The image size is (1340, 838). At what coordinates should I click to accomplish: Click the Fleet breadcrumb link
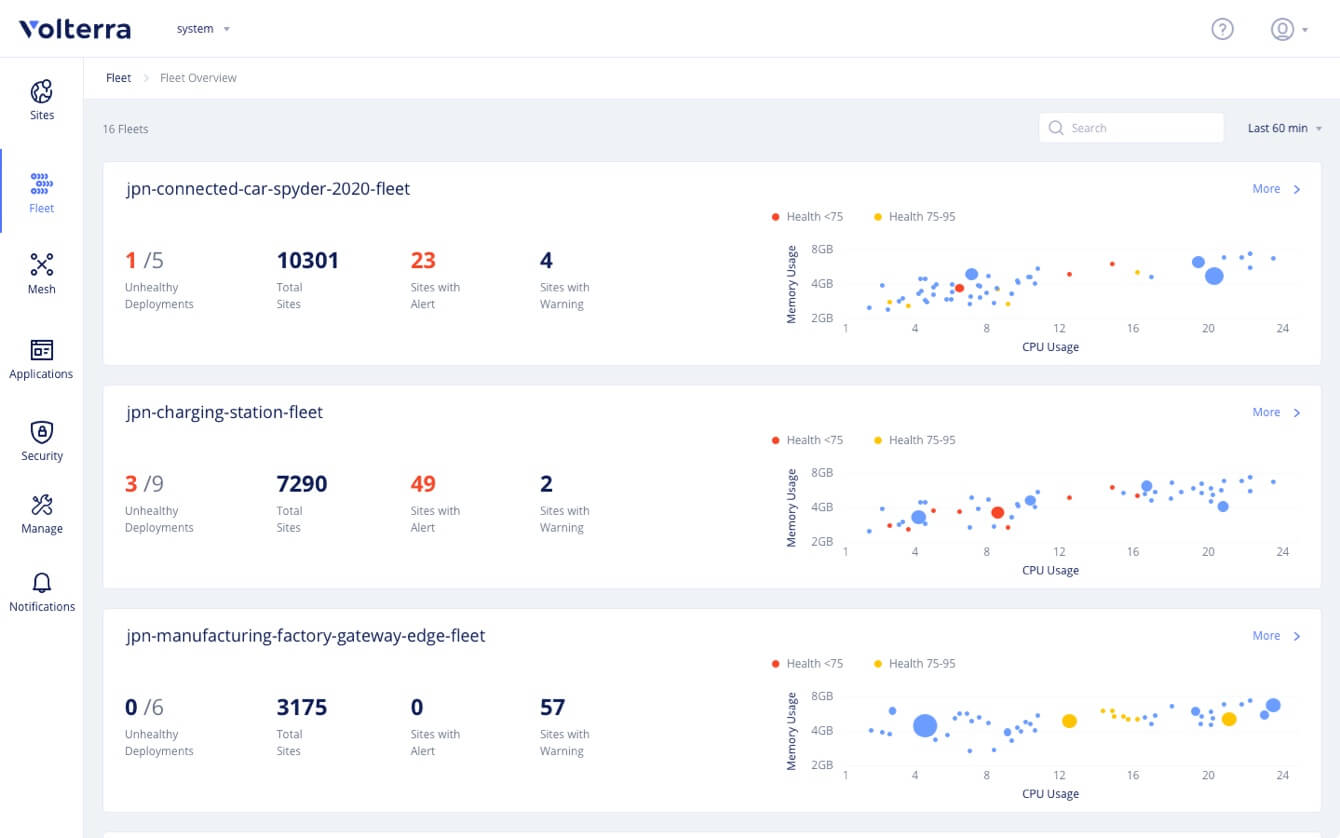point(118,78)
